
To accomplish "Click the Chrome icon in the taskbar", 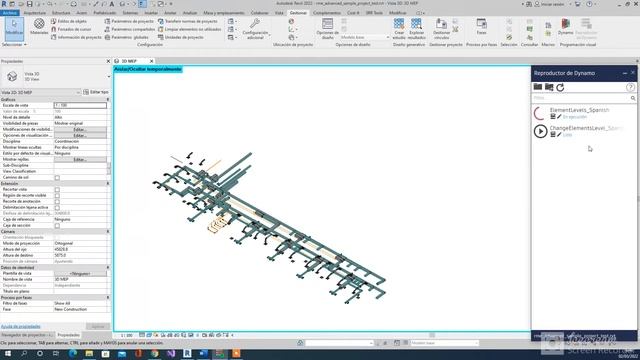I will [155, 353].
